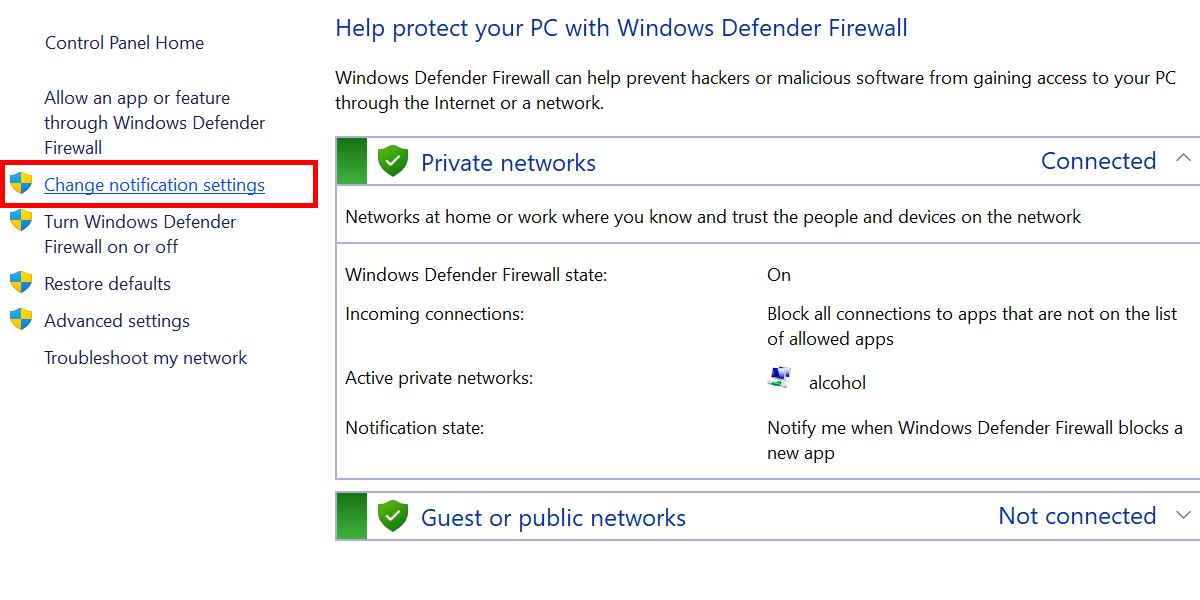Image resolution: width=1200 pixels, height=600 pixels.
Task: Expand the Guest or public networks section
Action: pos(1183,517)
